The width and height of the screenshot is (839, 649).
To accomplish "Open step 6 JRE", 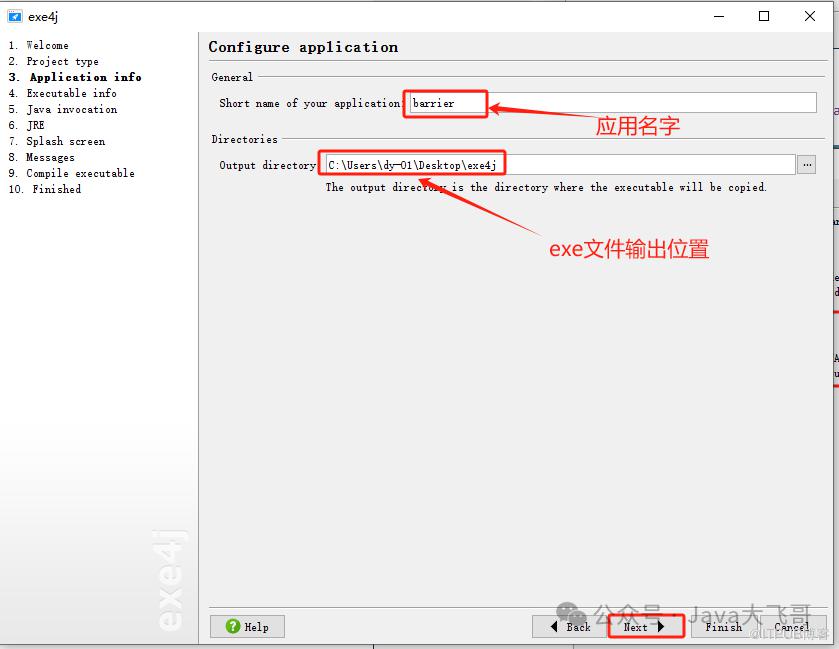I will point(26,125).
